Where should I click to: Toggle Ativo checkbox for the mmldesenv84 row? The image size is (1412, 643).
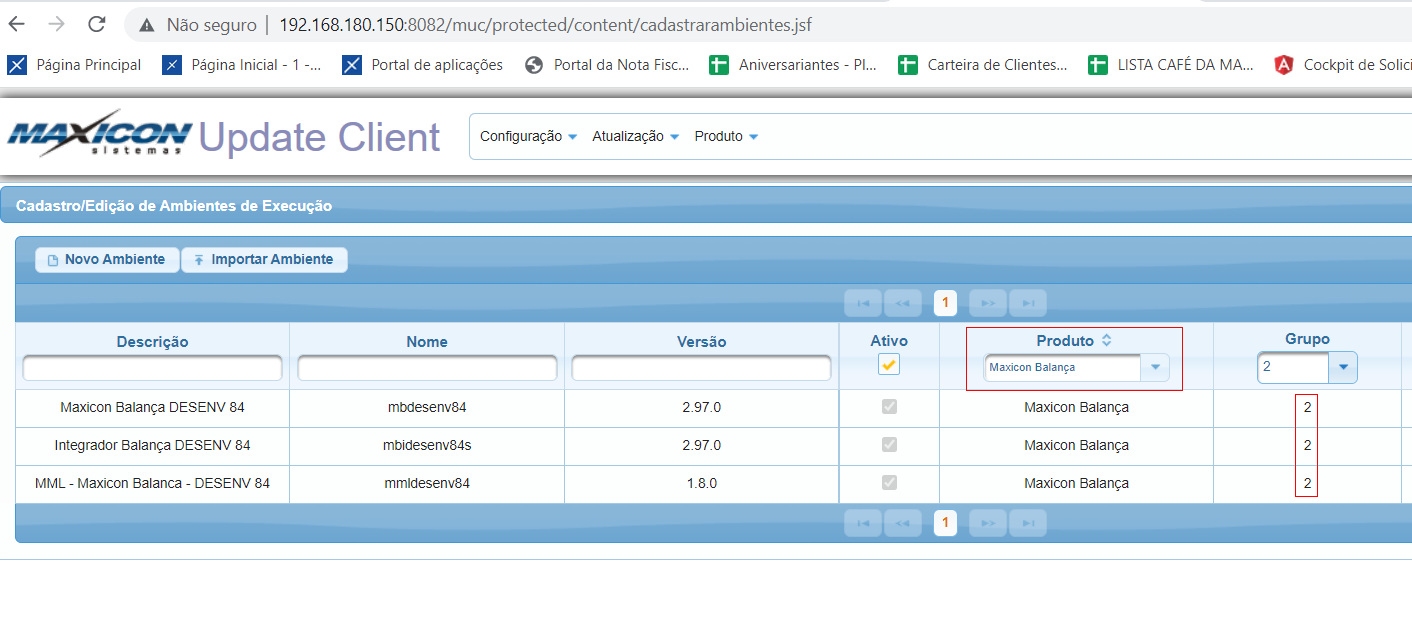click(x=889, y=483)
